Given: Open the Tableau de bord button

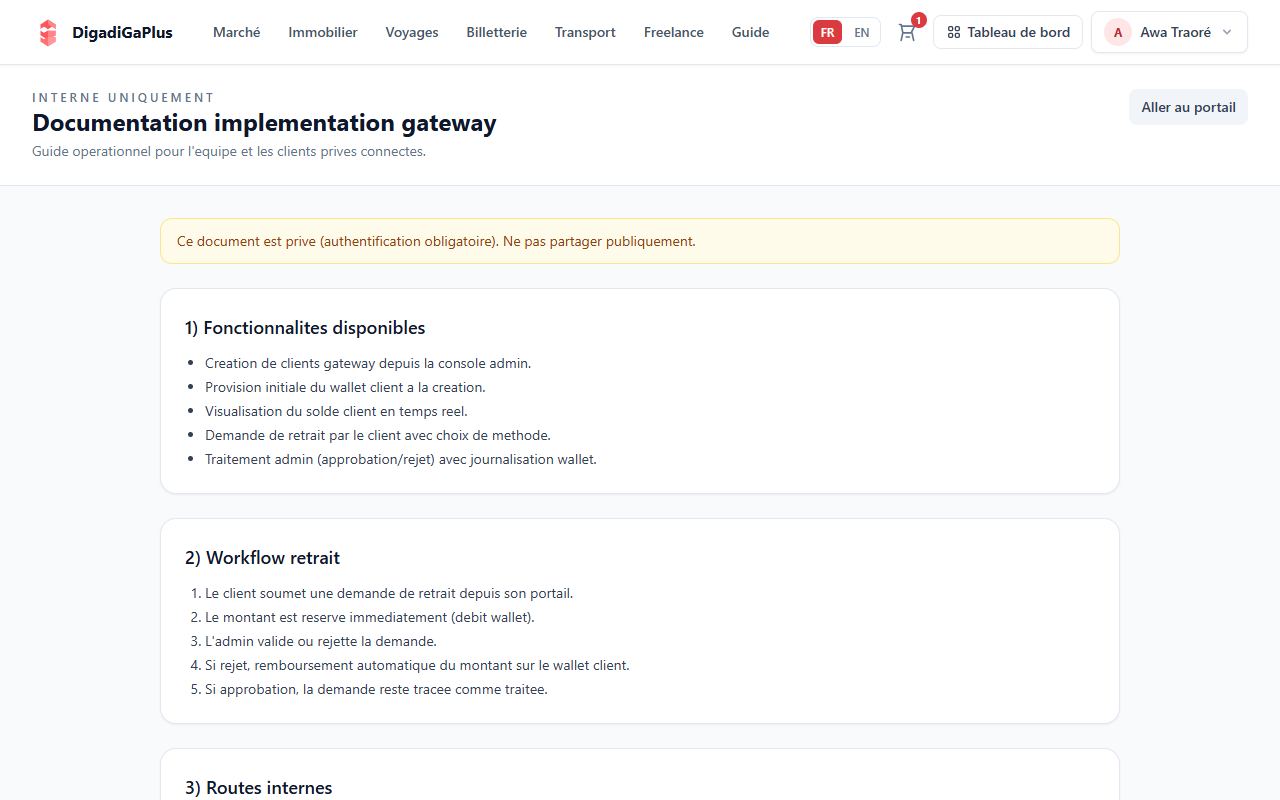Looking at the screenshot, I should click(x=1008, y=32).
